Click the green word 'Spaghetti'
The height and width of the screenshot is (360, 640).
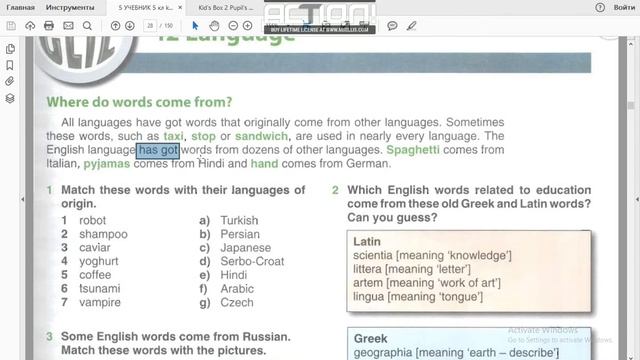[413, 150]
